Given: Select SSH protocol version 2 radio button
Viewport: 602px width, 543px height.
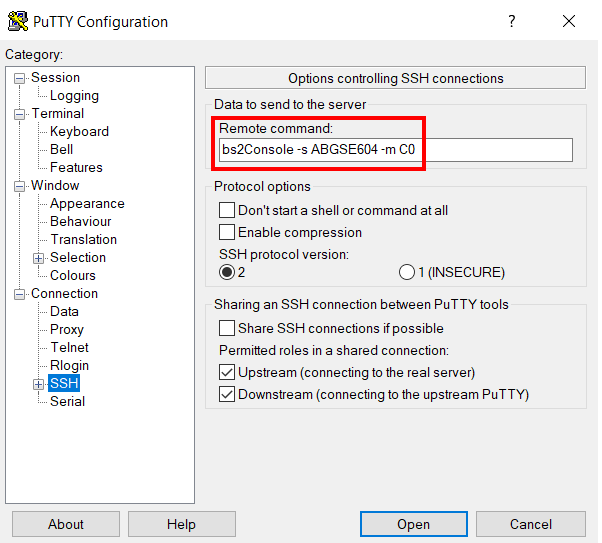Looking at the screenshot, I should click(x=227, y=272).
